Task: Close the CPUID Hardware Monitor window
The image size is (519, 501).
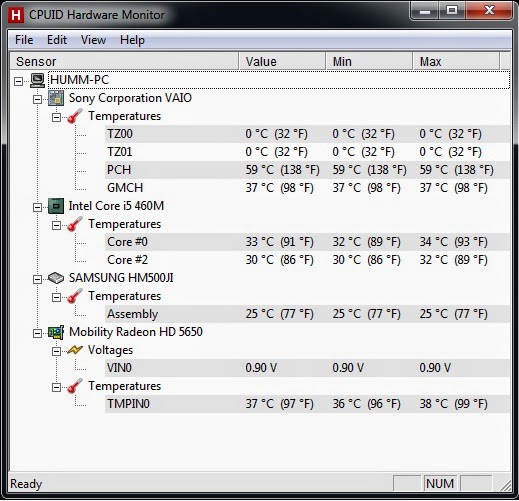Action: [x=489, y=11]
